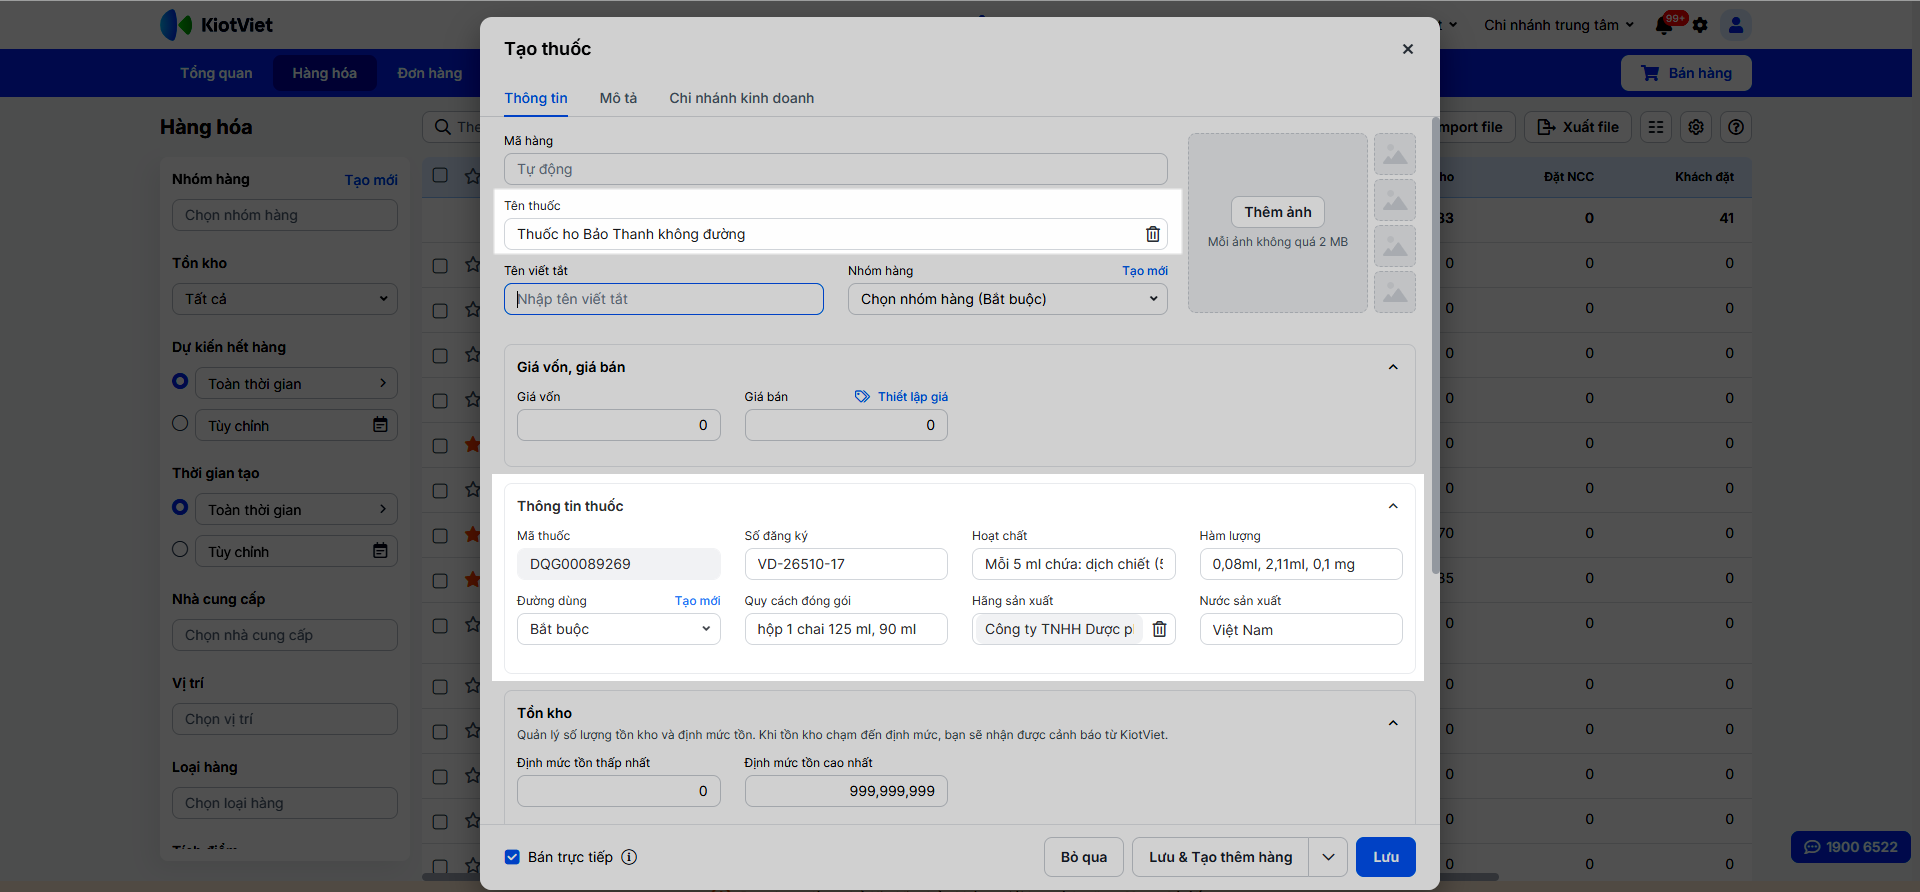1920x892 pixels.
Task: Open the settings gear in header
Action: tap(1700, 25)
